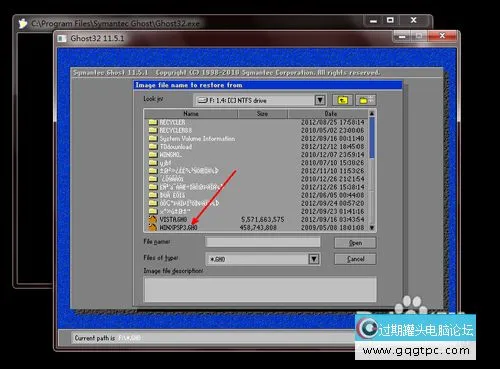This screenshot has height=369, width=500.
Task: Close the Ghost32 11.5.1 window
Action: click(x=442, y=36)
